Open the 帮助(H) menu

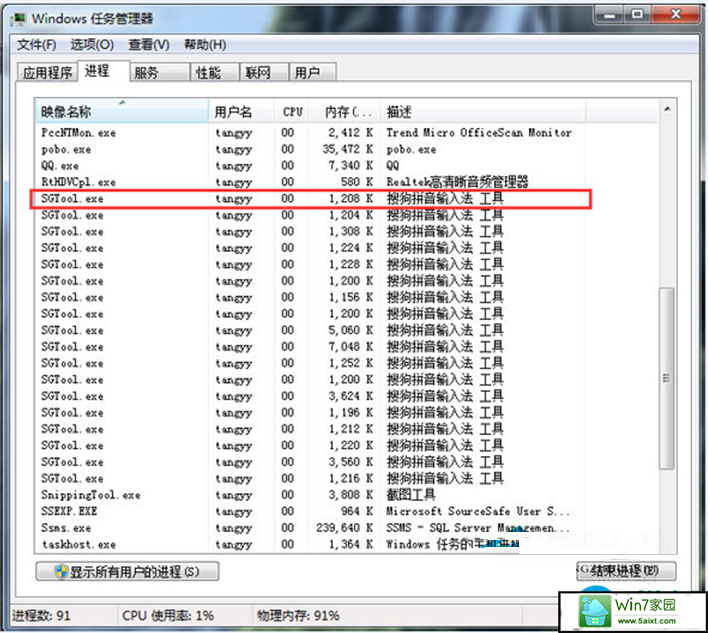(x=205, y=45)
